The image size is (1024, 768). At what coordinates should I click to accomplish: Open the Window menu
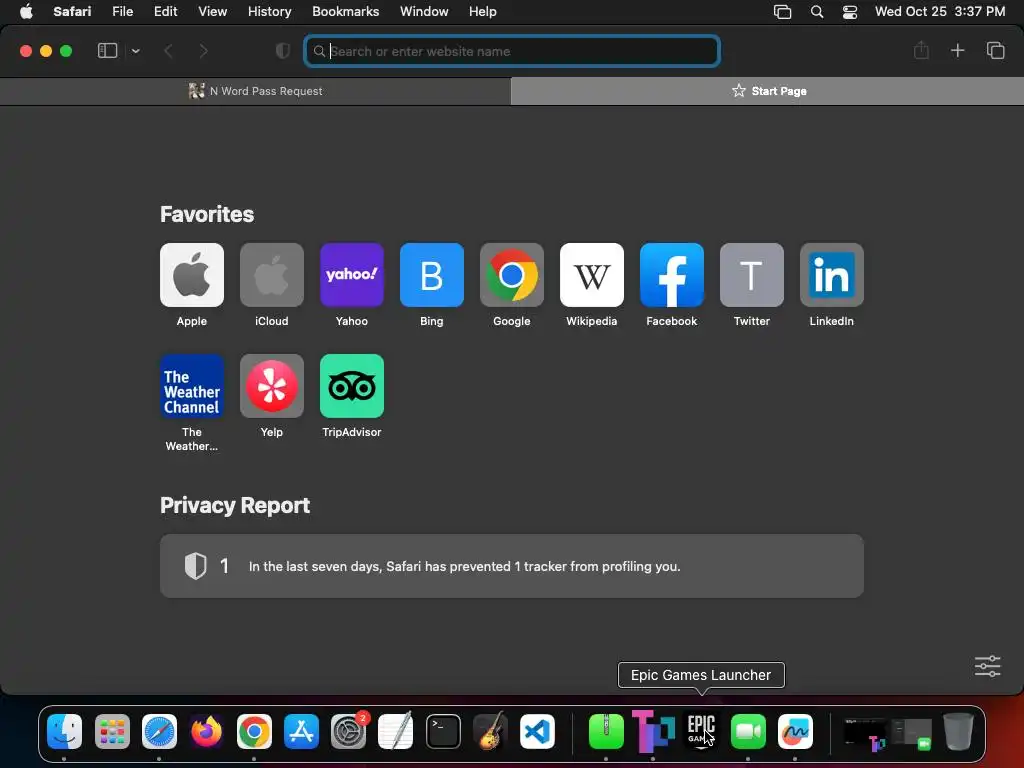click(x=424, y=11)
